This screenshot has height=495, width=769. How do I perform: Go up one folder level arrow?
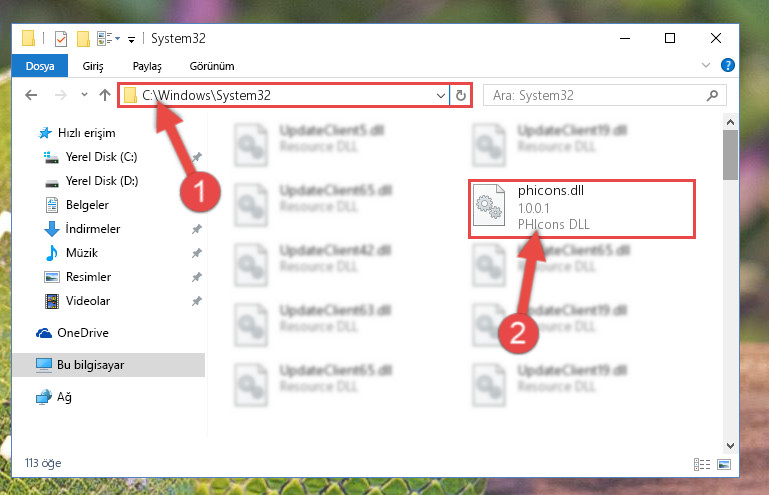pyautogui.click(x=104, y=95)
